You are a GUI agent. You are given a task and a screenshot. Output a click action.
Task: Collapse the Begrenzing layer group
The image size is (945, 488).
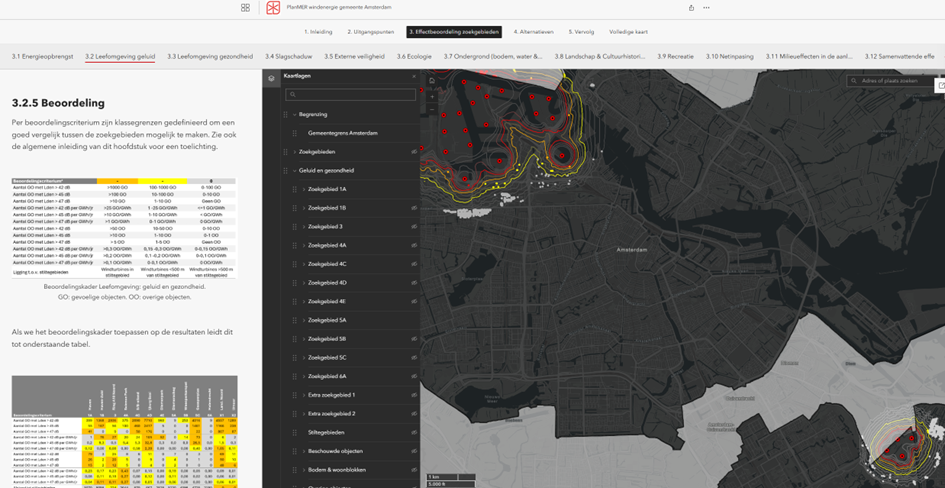tap(295, 115)
